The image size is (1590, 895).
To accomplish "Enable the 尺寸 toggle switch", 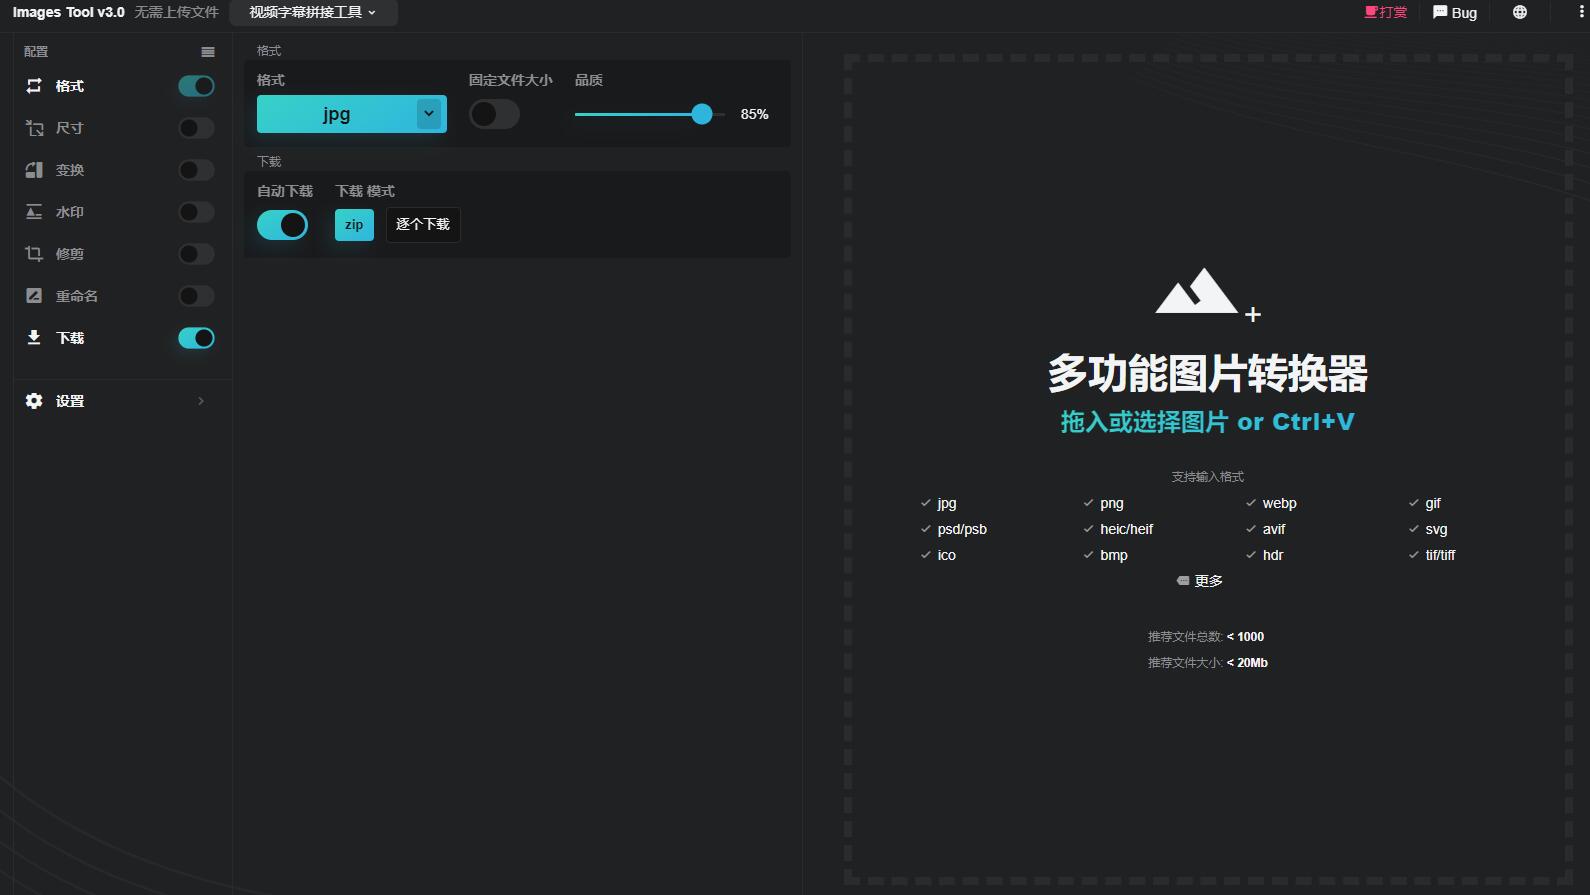I will click(x=196, y=128).
